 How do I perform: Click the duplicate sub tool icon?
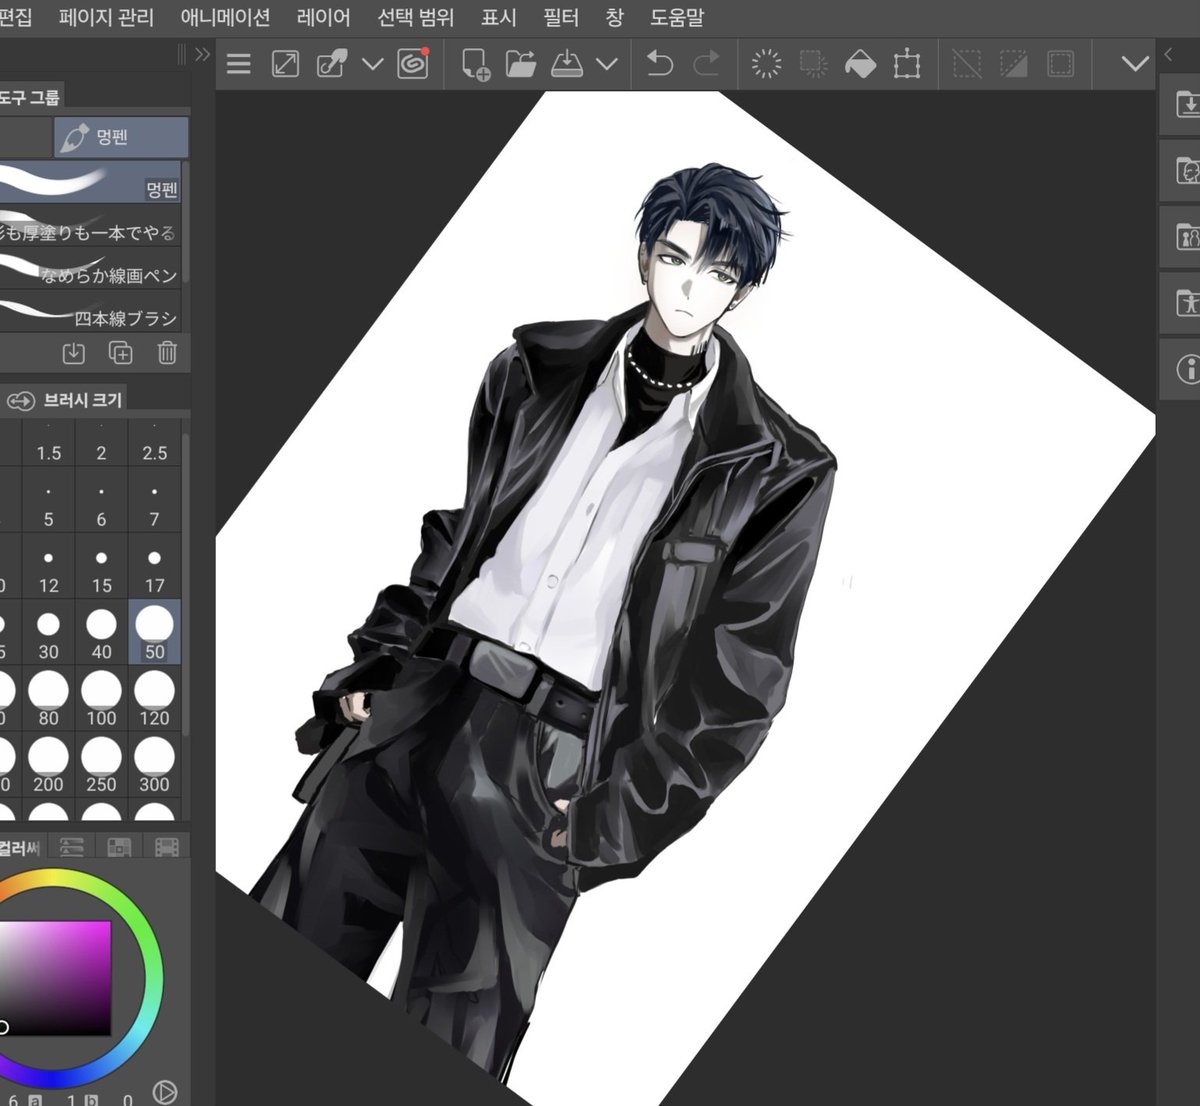pyautogui.click(x=120, y=352)
